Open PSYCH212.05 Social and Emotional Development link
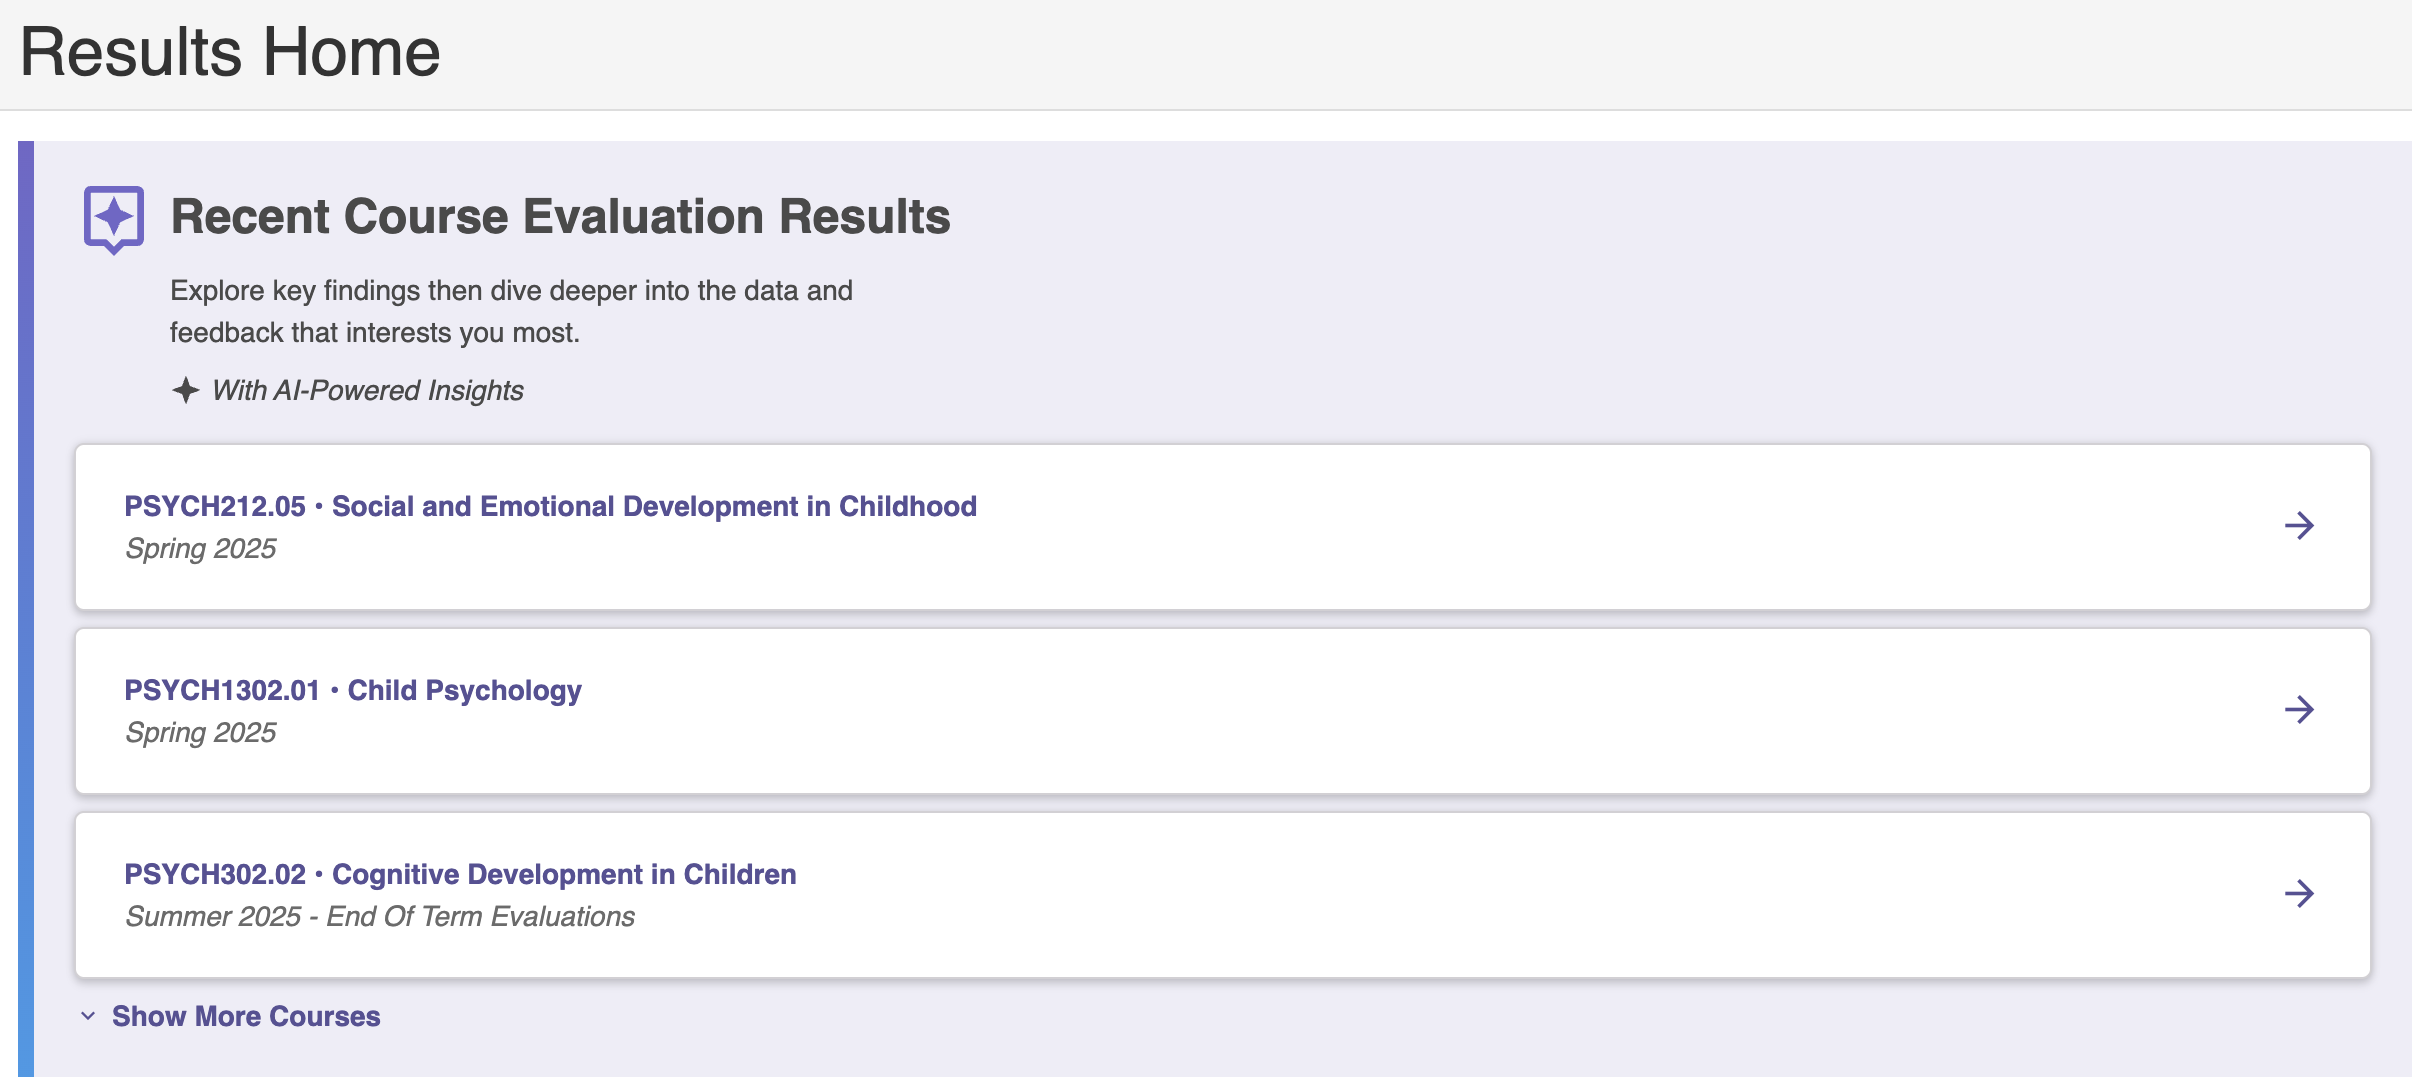Viewport: 2412px width, 1084px height. (550, 506)
